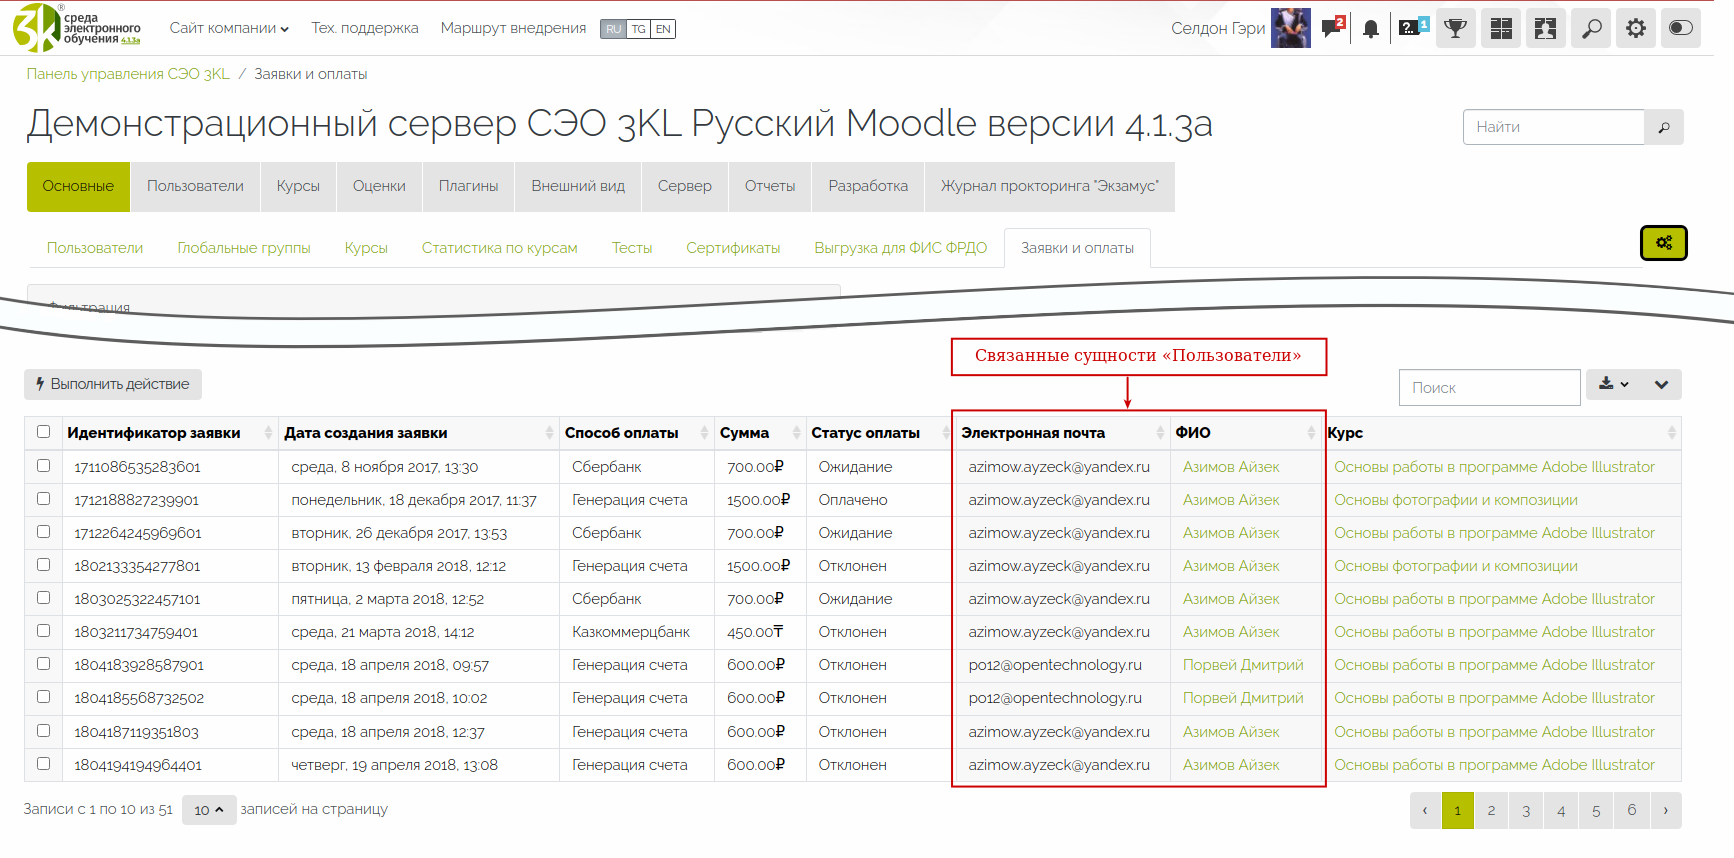
Task: Tick checkbox for request 1804194194964401
Action: [x=43, y=764]
